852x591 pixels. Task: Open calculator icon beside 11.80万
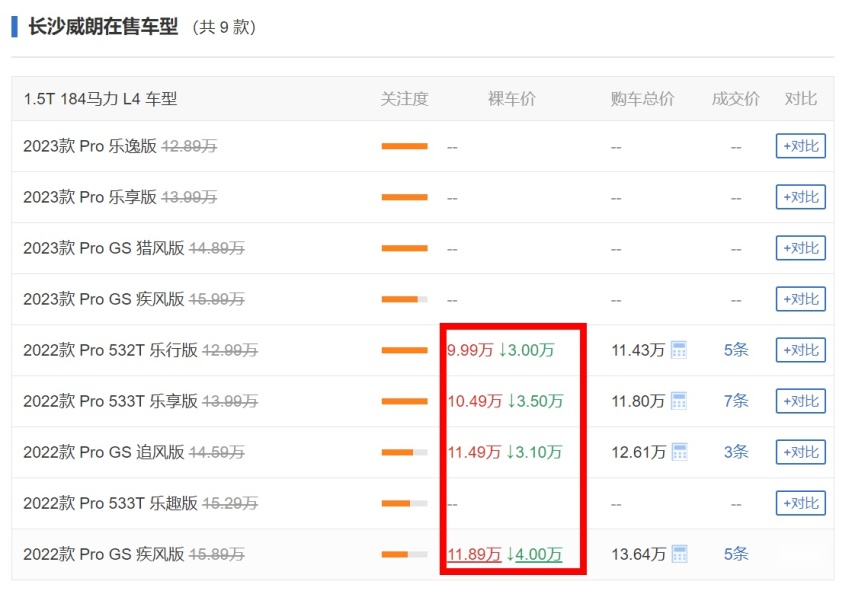(679, 401)
